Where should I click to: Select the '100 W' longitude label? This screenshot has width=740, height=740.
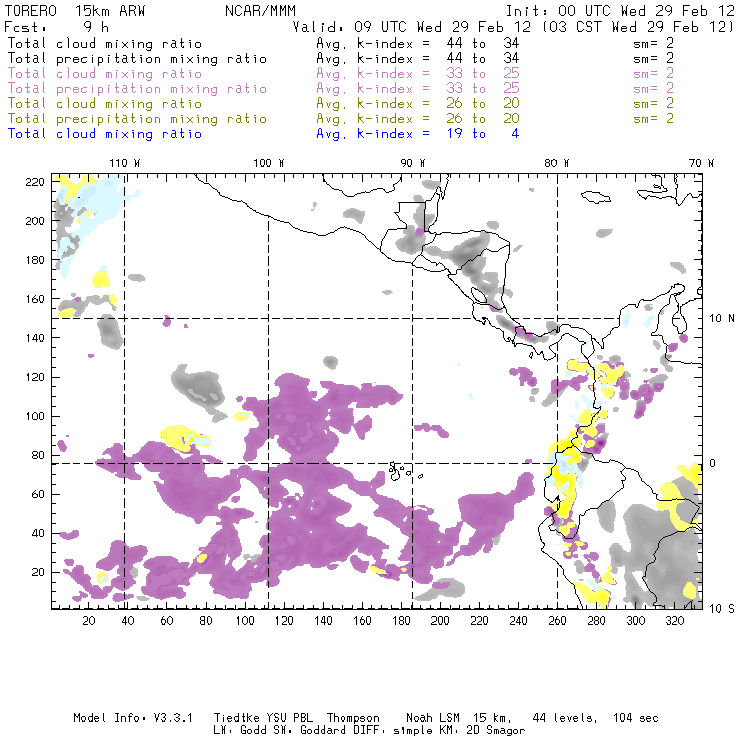click(269, 163)
